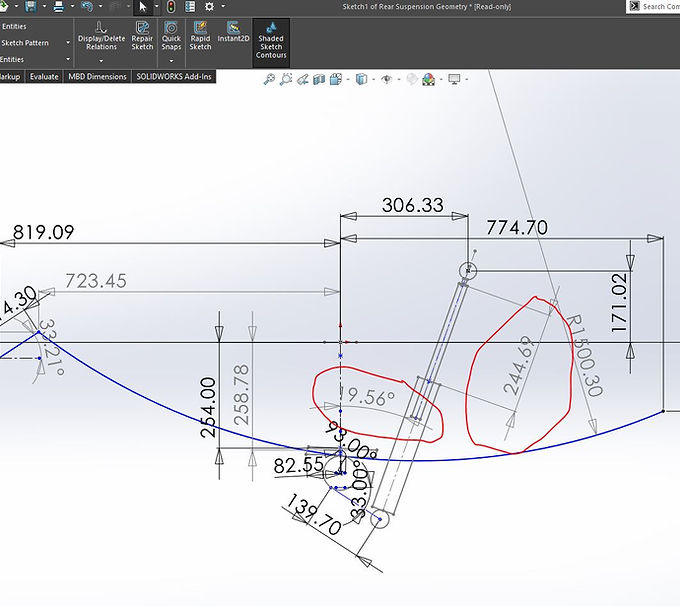Click the Hide/Show Items eye icon

point(386,79)
